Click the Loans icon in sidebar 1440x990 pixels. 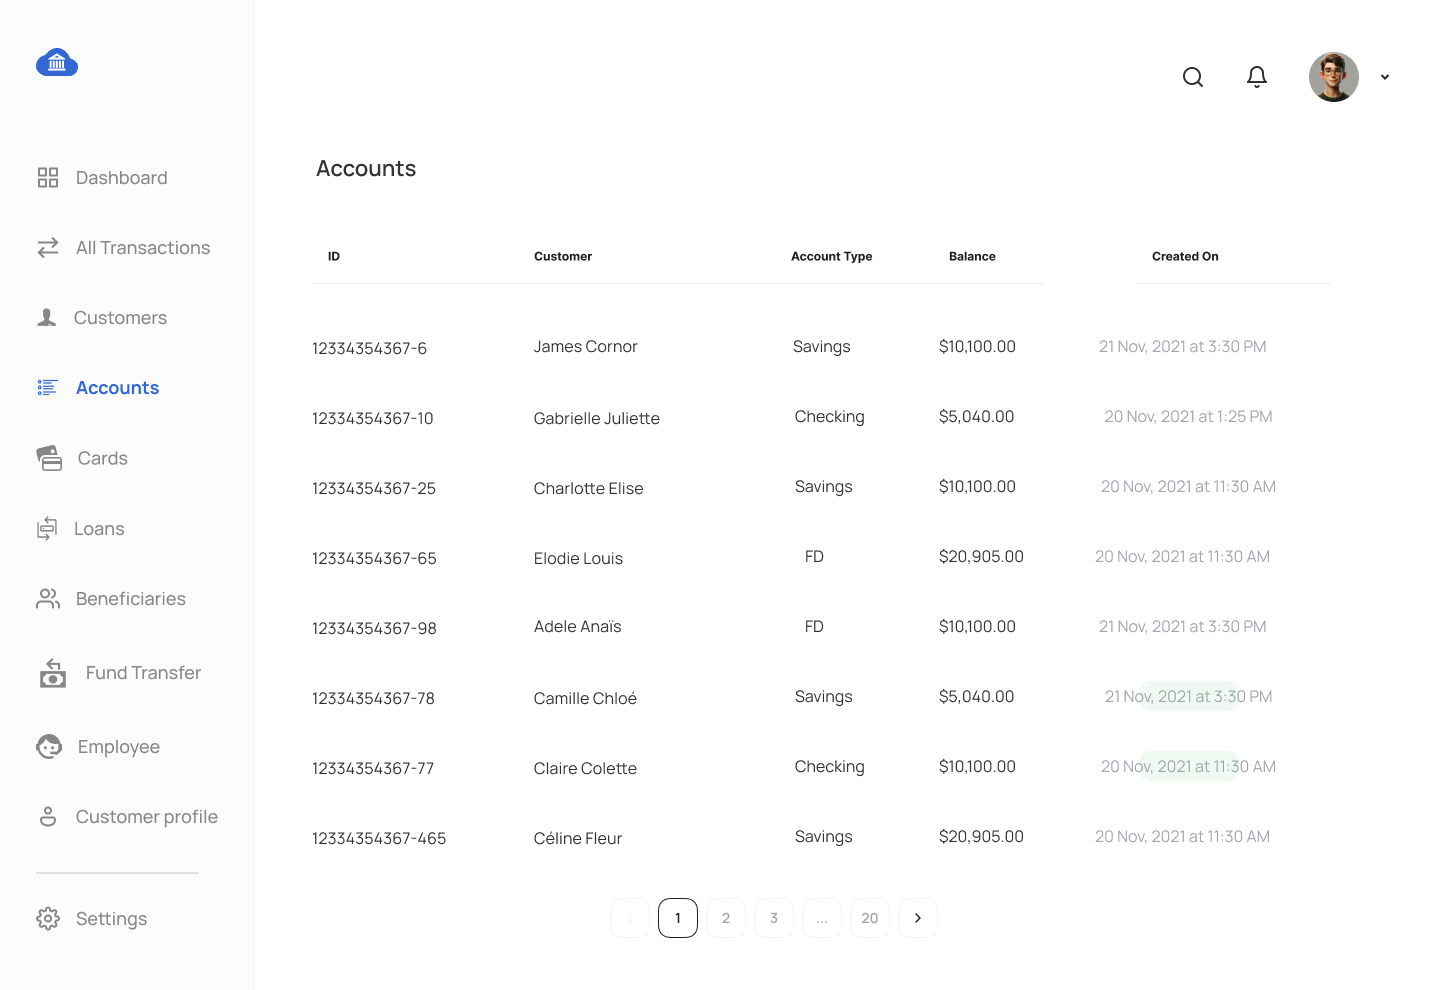click(47, 528)
